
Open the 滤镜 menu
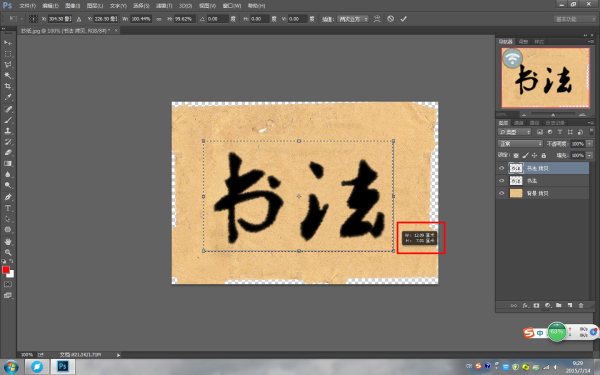point(164,6)
